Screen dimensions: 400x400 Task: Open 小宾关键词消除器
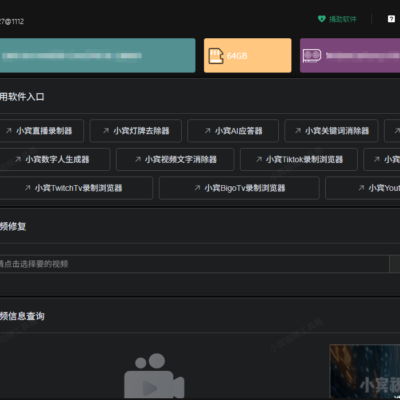point(331,131)
